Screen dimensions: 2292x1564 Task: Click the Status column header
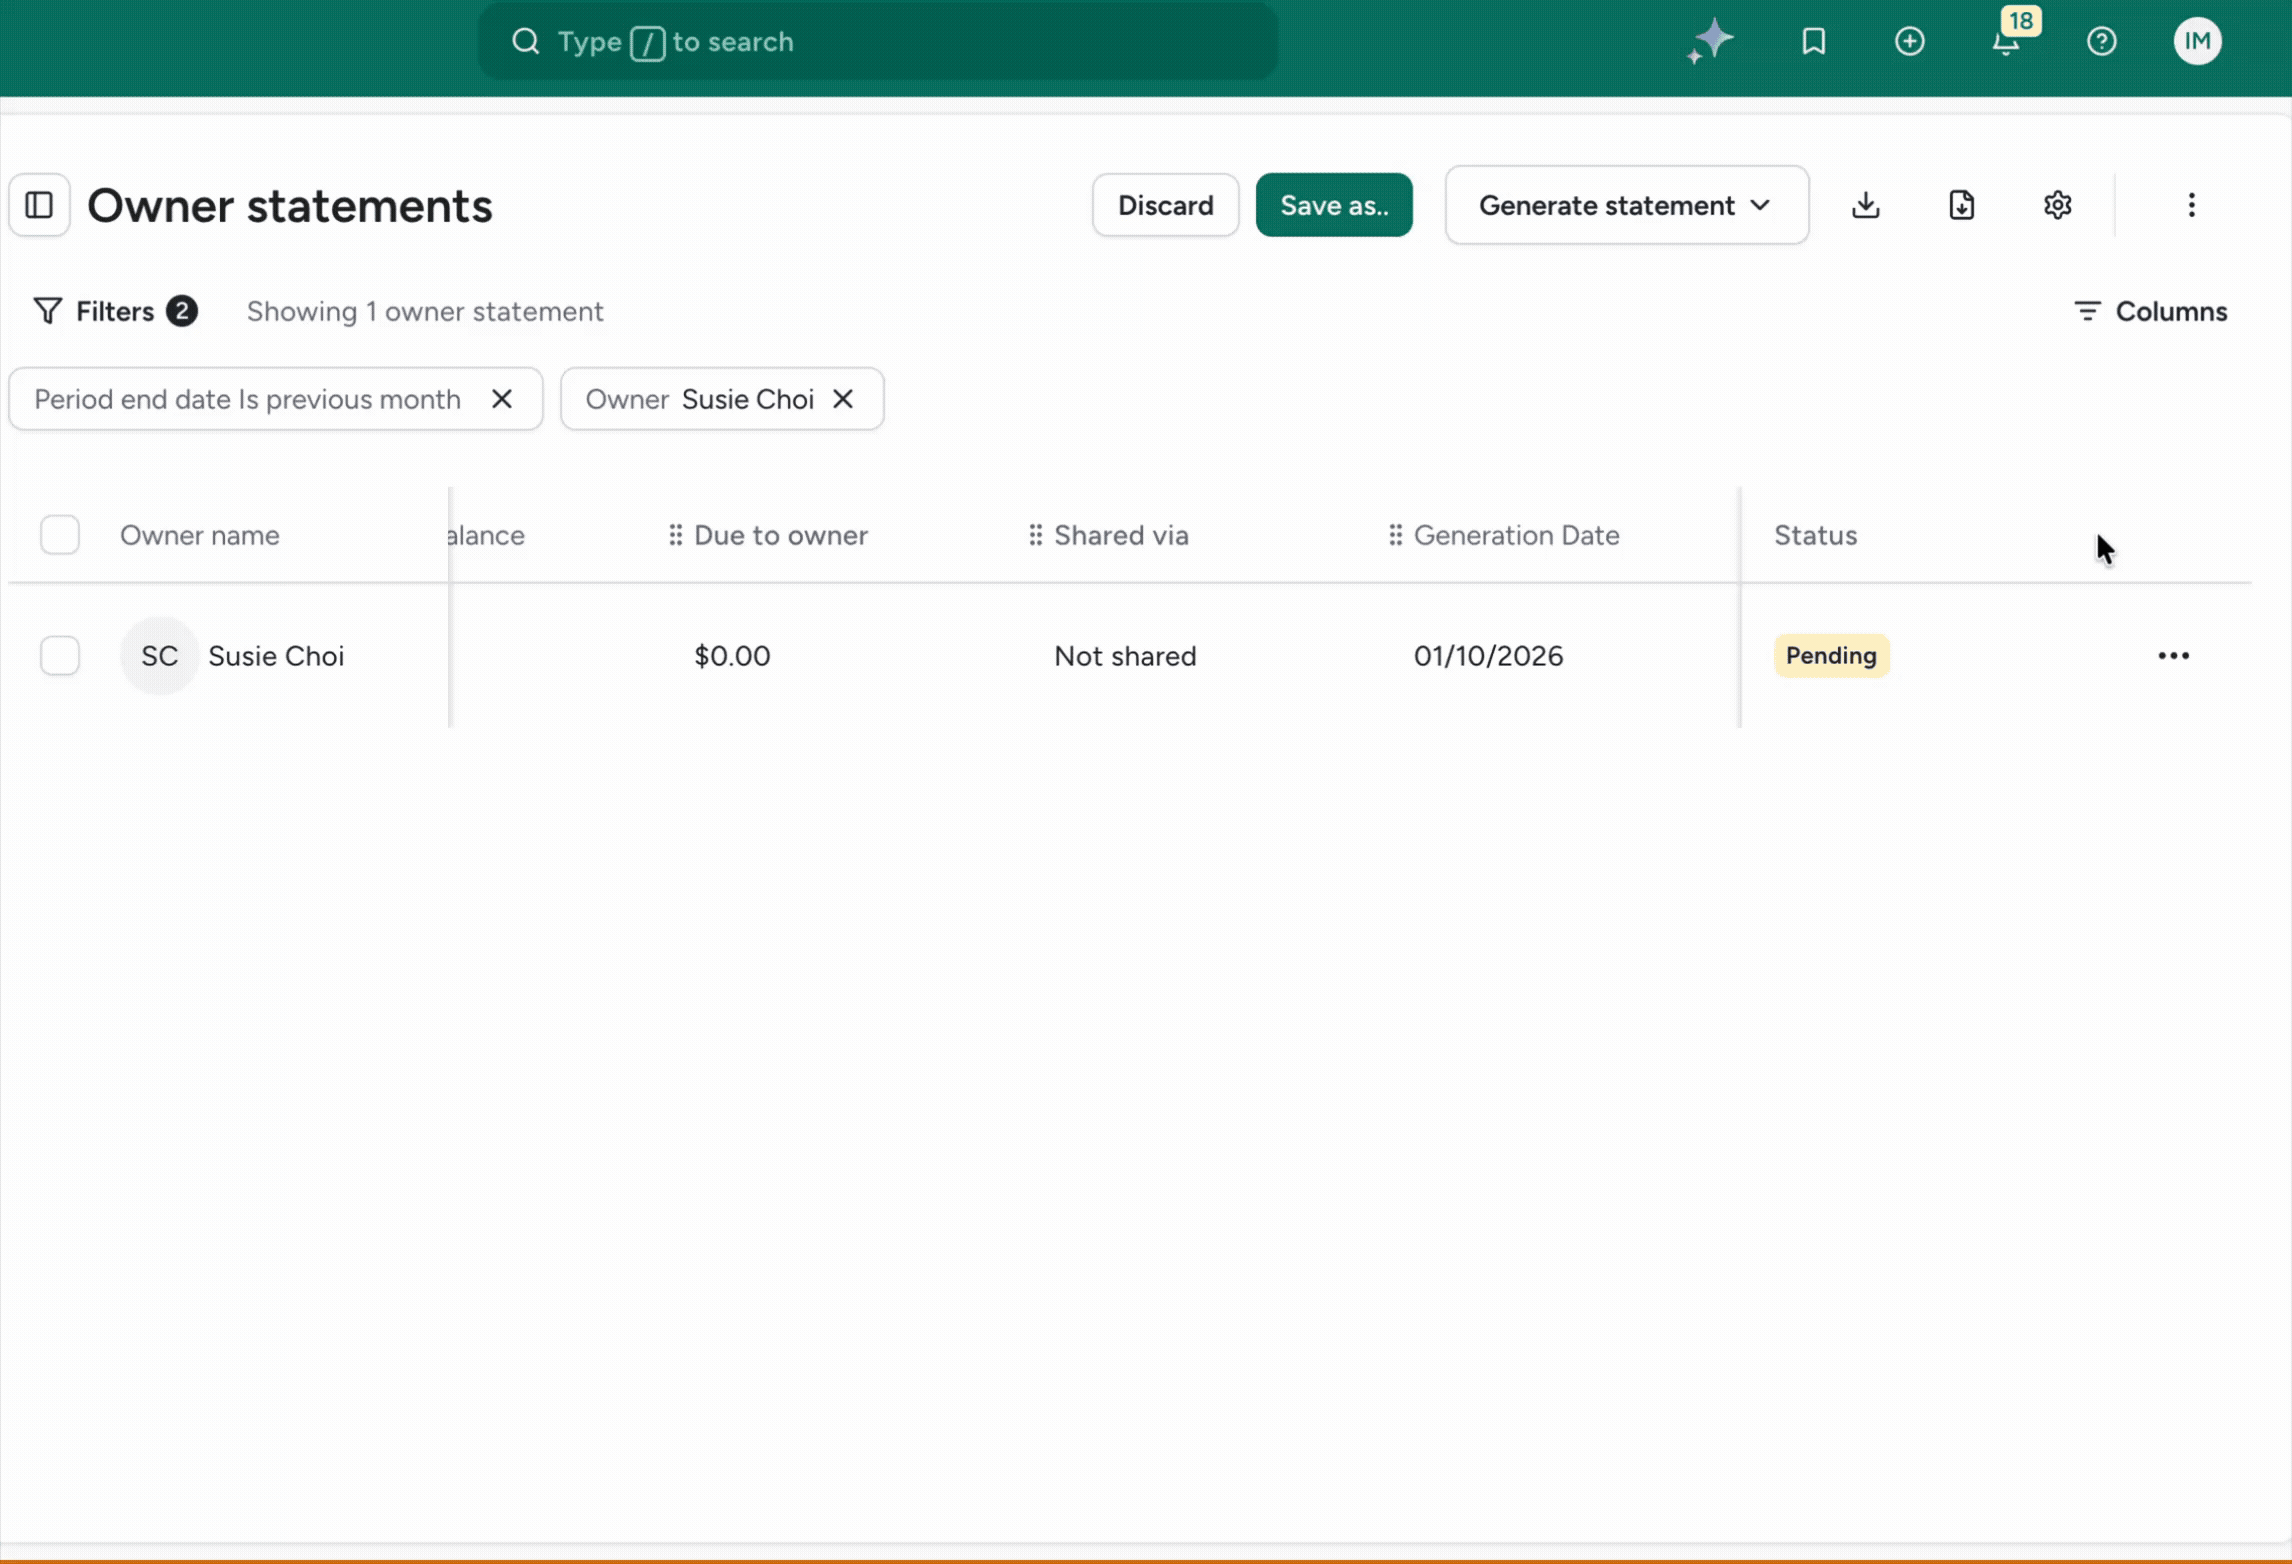[x=1815, y=535]
